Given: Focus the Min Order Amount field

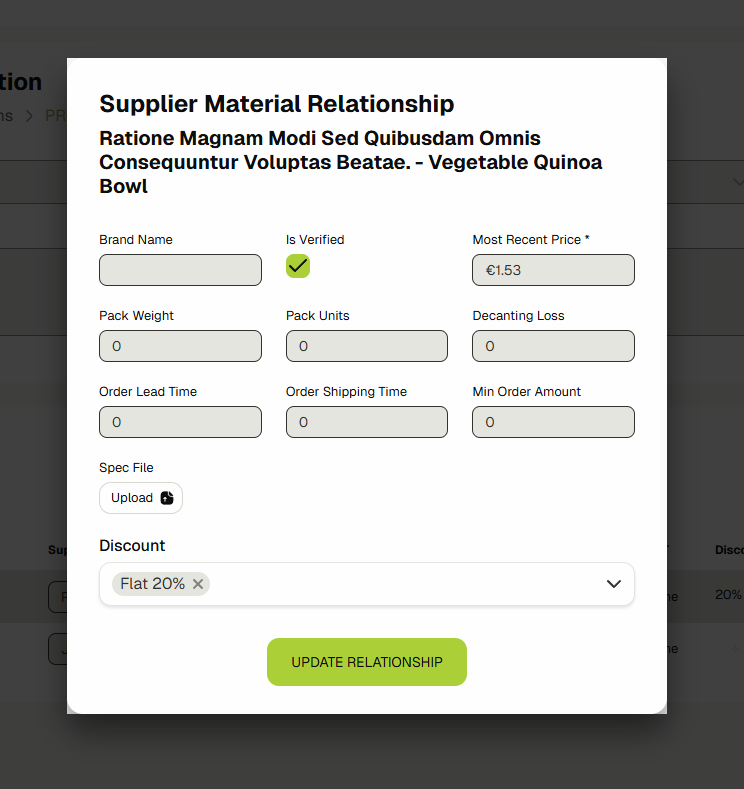Looking at the screenshot, I should pos(553,422).
